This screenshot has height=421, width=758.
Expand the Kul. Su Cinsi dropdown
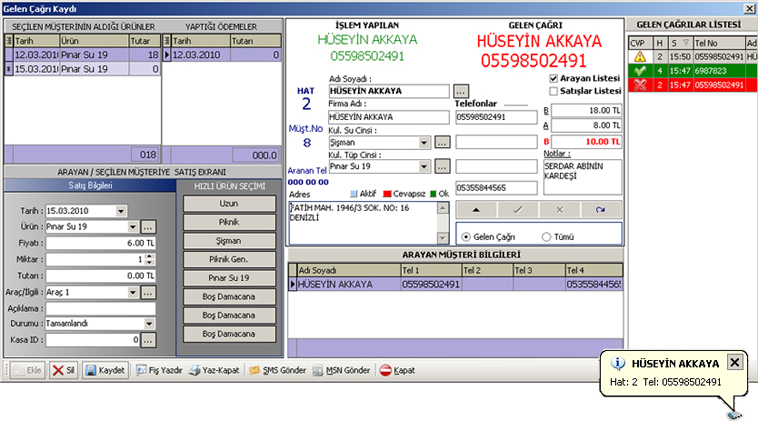pyautogui.click(x=425, y=142)
